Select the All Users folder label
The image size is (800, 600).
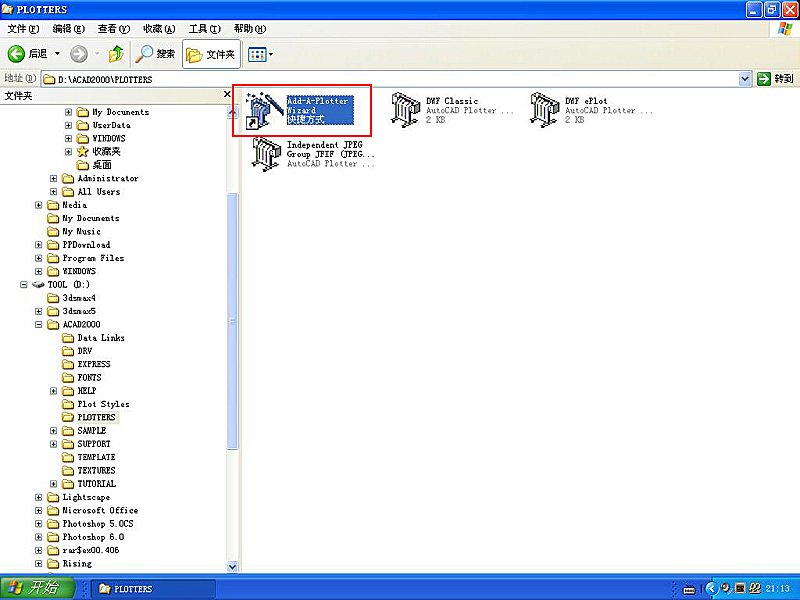coord(99,192)
